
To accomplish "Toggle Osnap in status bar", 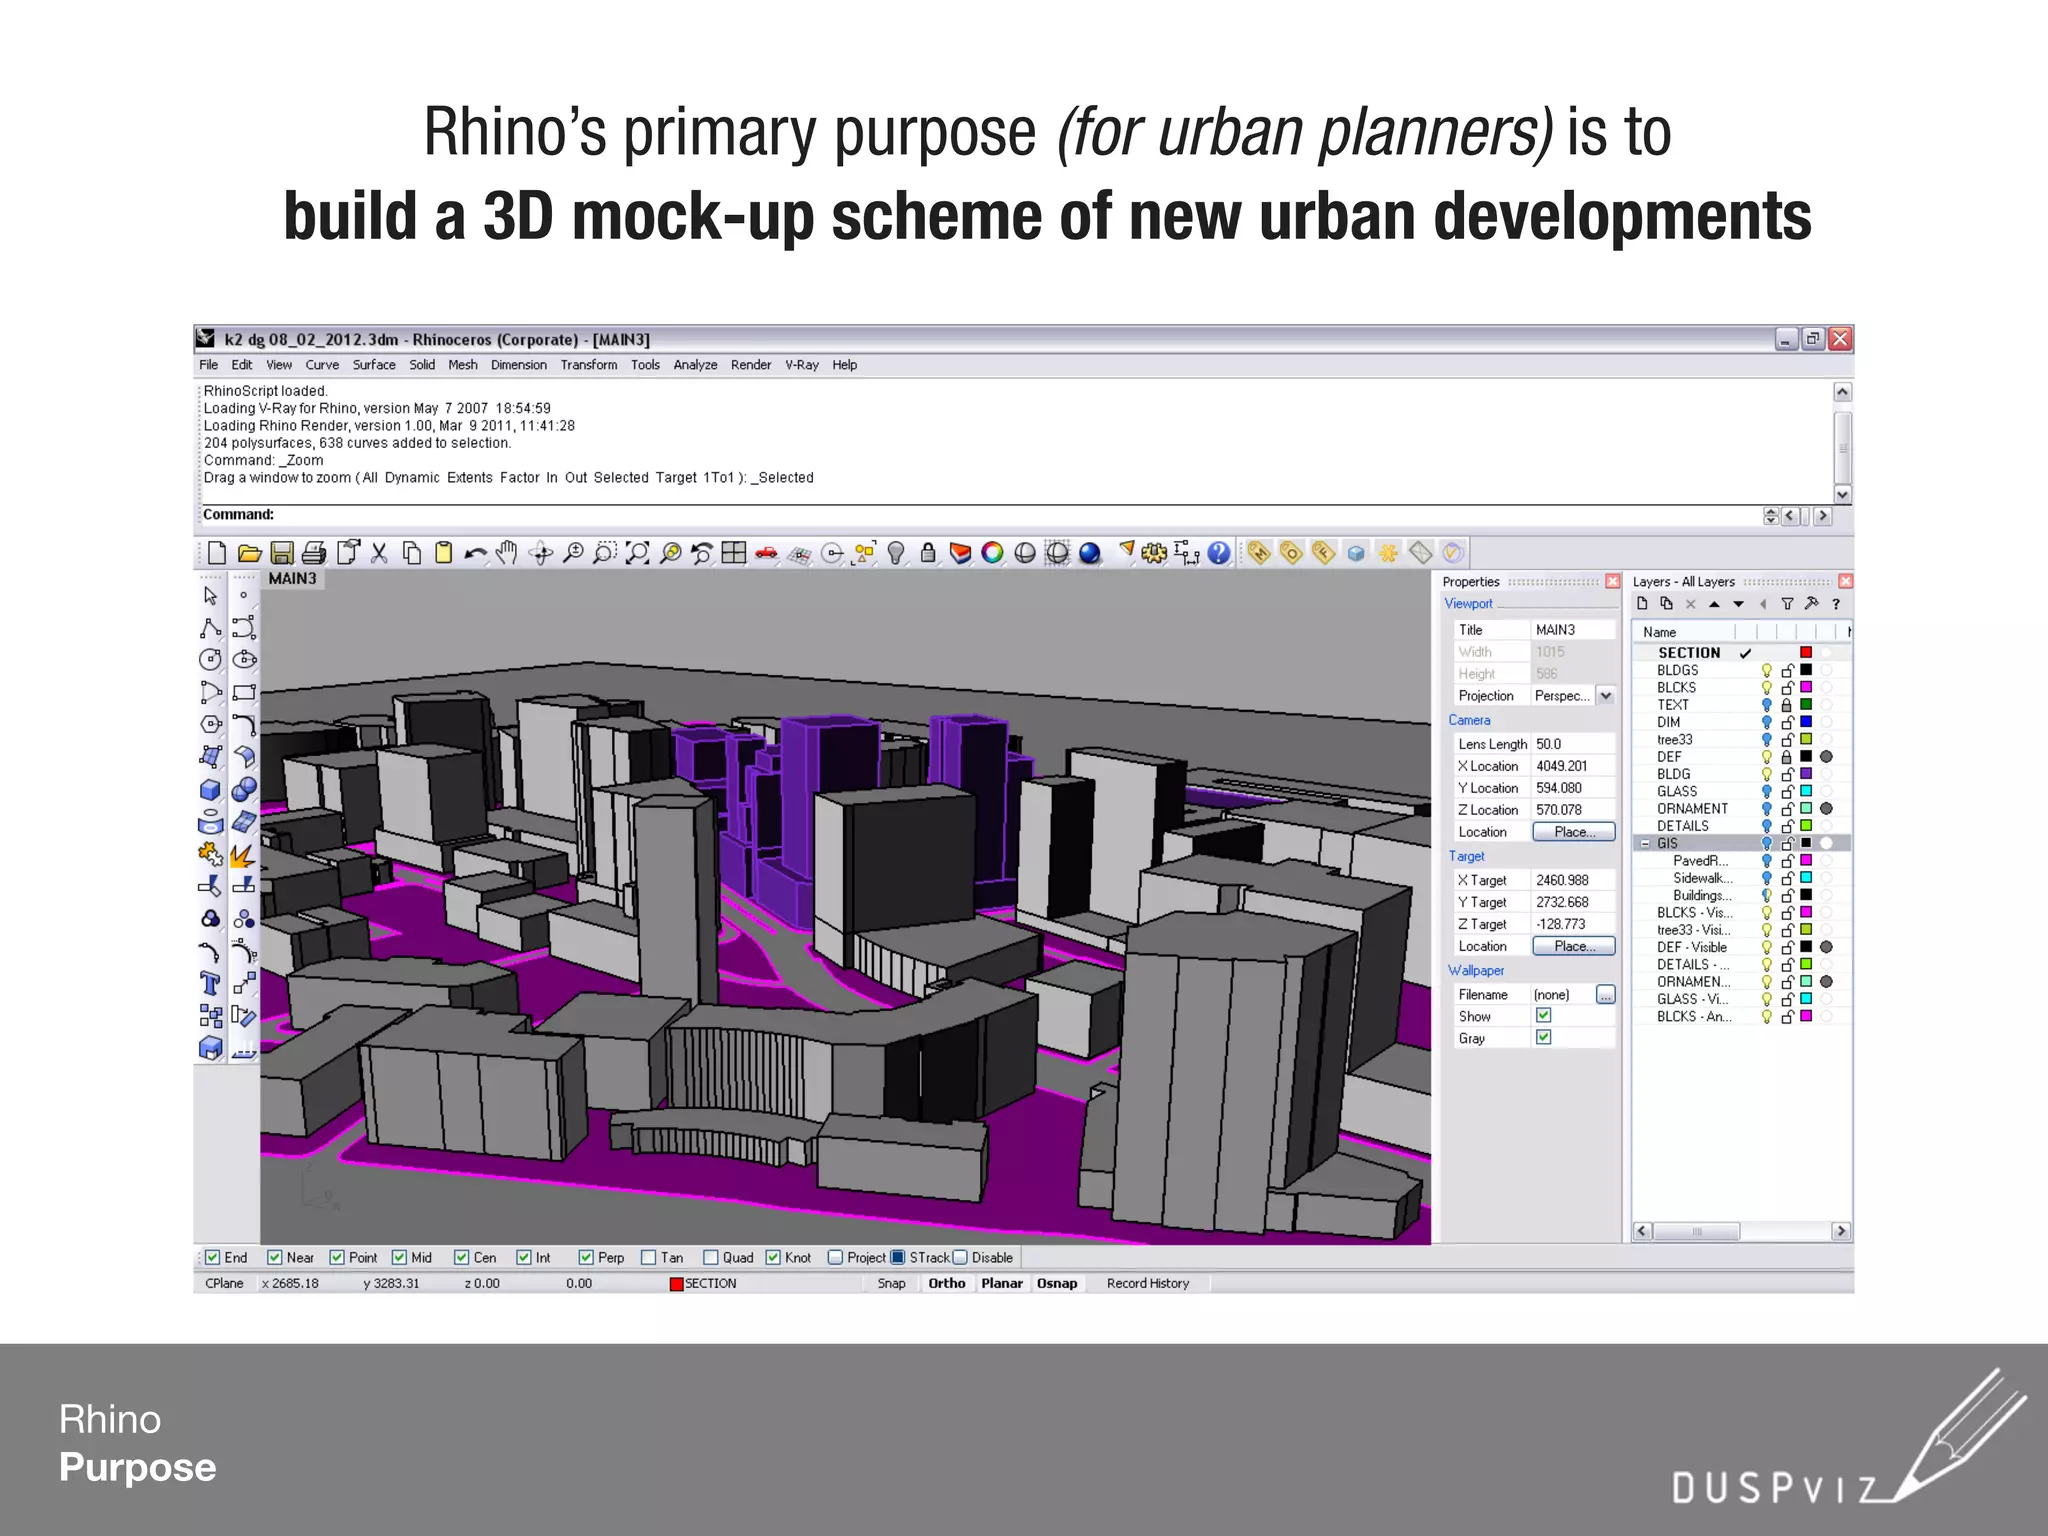I will point(1057,1283).
